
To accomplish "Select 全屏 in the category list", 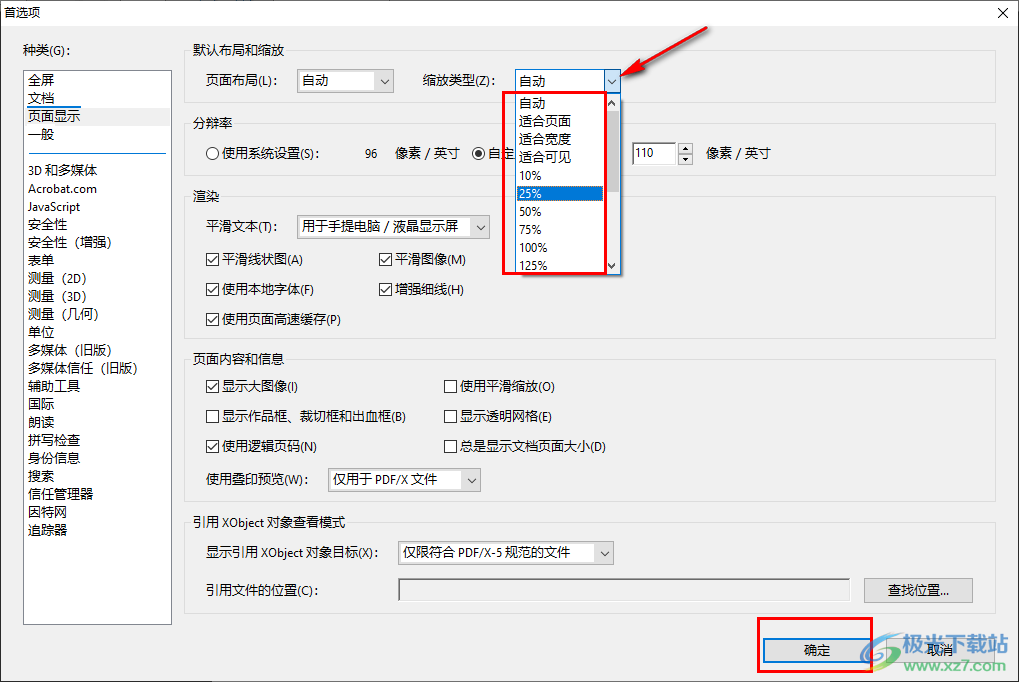I will [41, 80].
